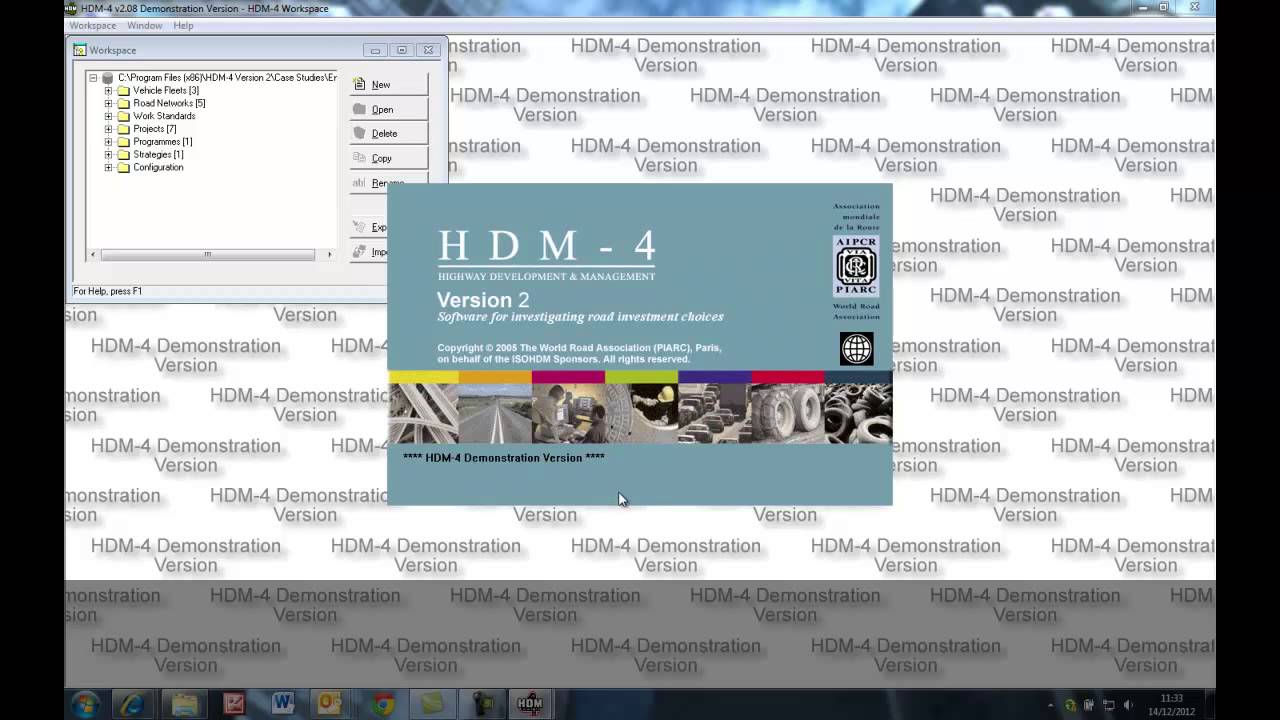This screenshot has width=1280, height=720.
Task: Open Windows Explorer from the taskbar
Action: (185, 704)
